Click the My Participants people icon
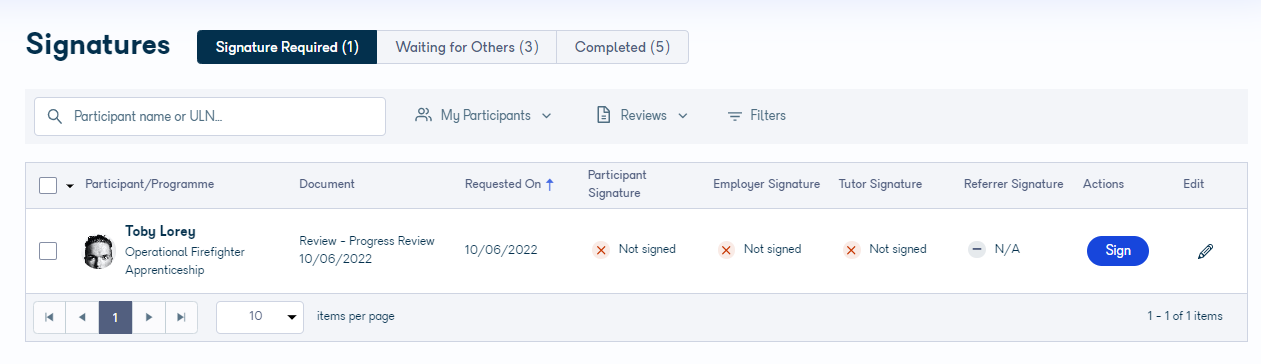The width and height of the screenshot is (1261, 364). coord(423,115)
